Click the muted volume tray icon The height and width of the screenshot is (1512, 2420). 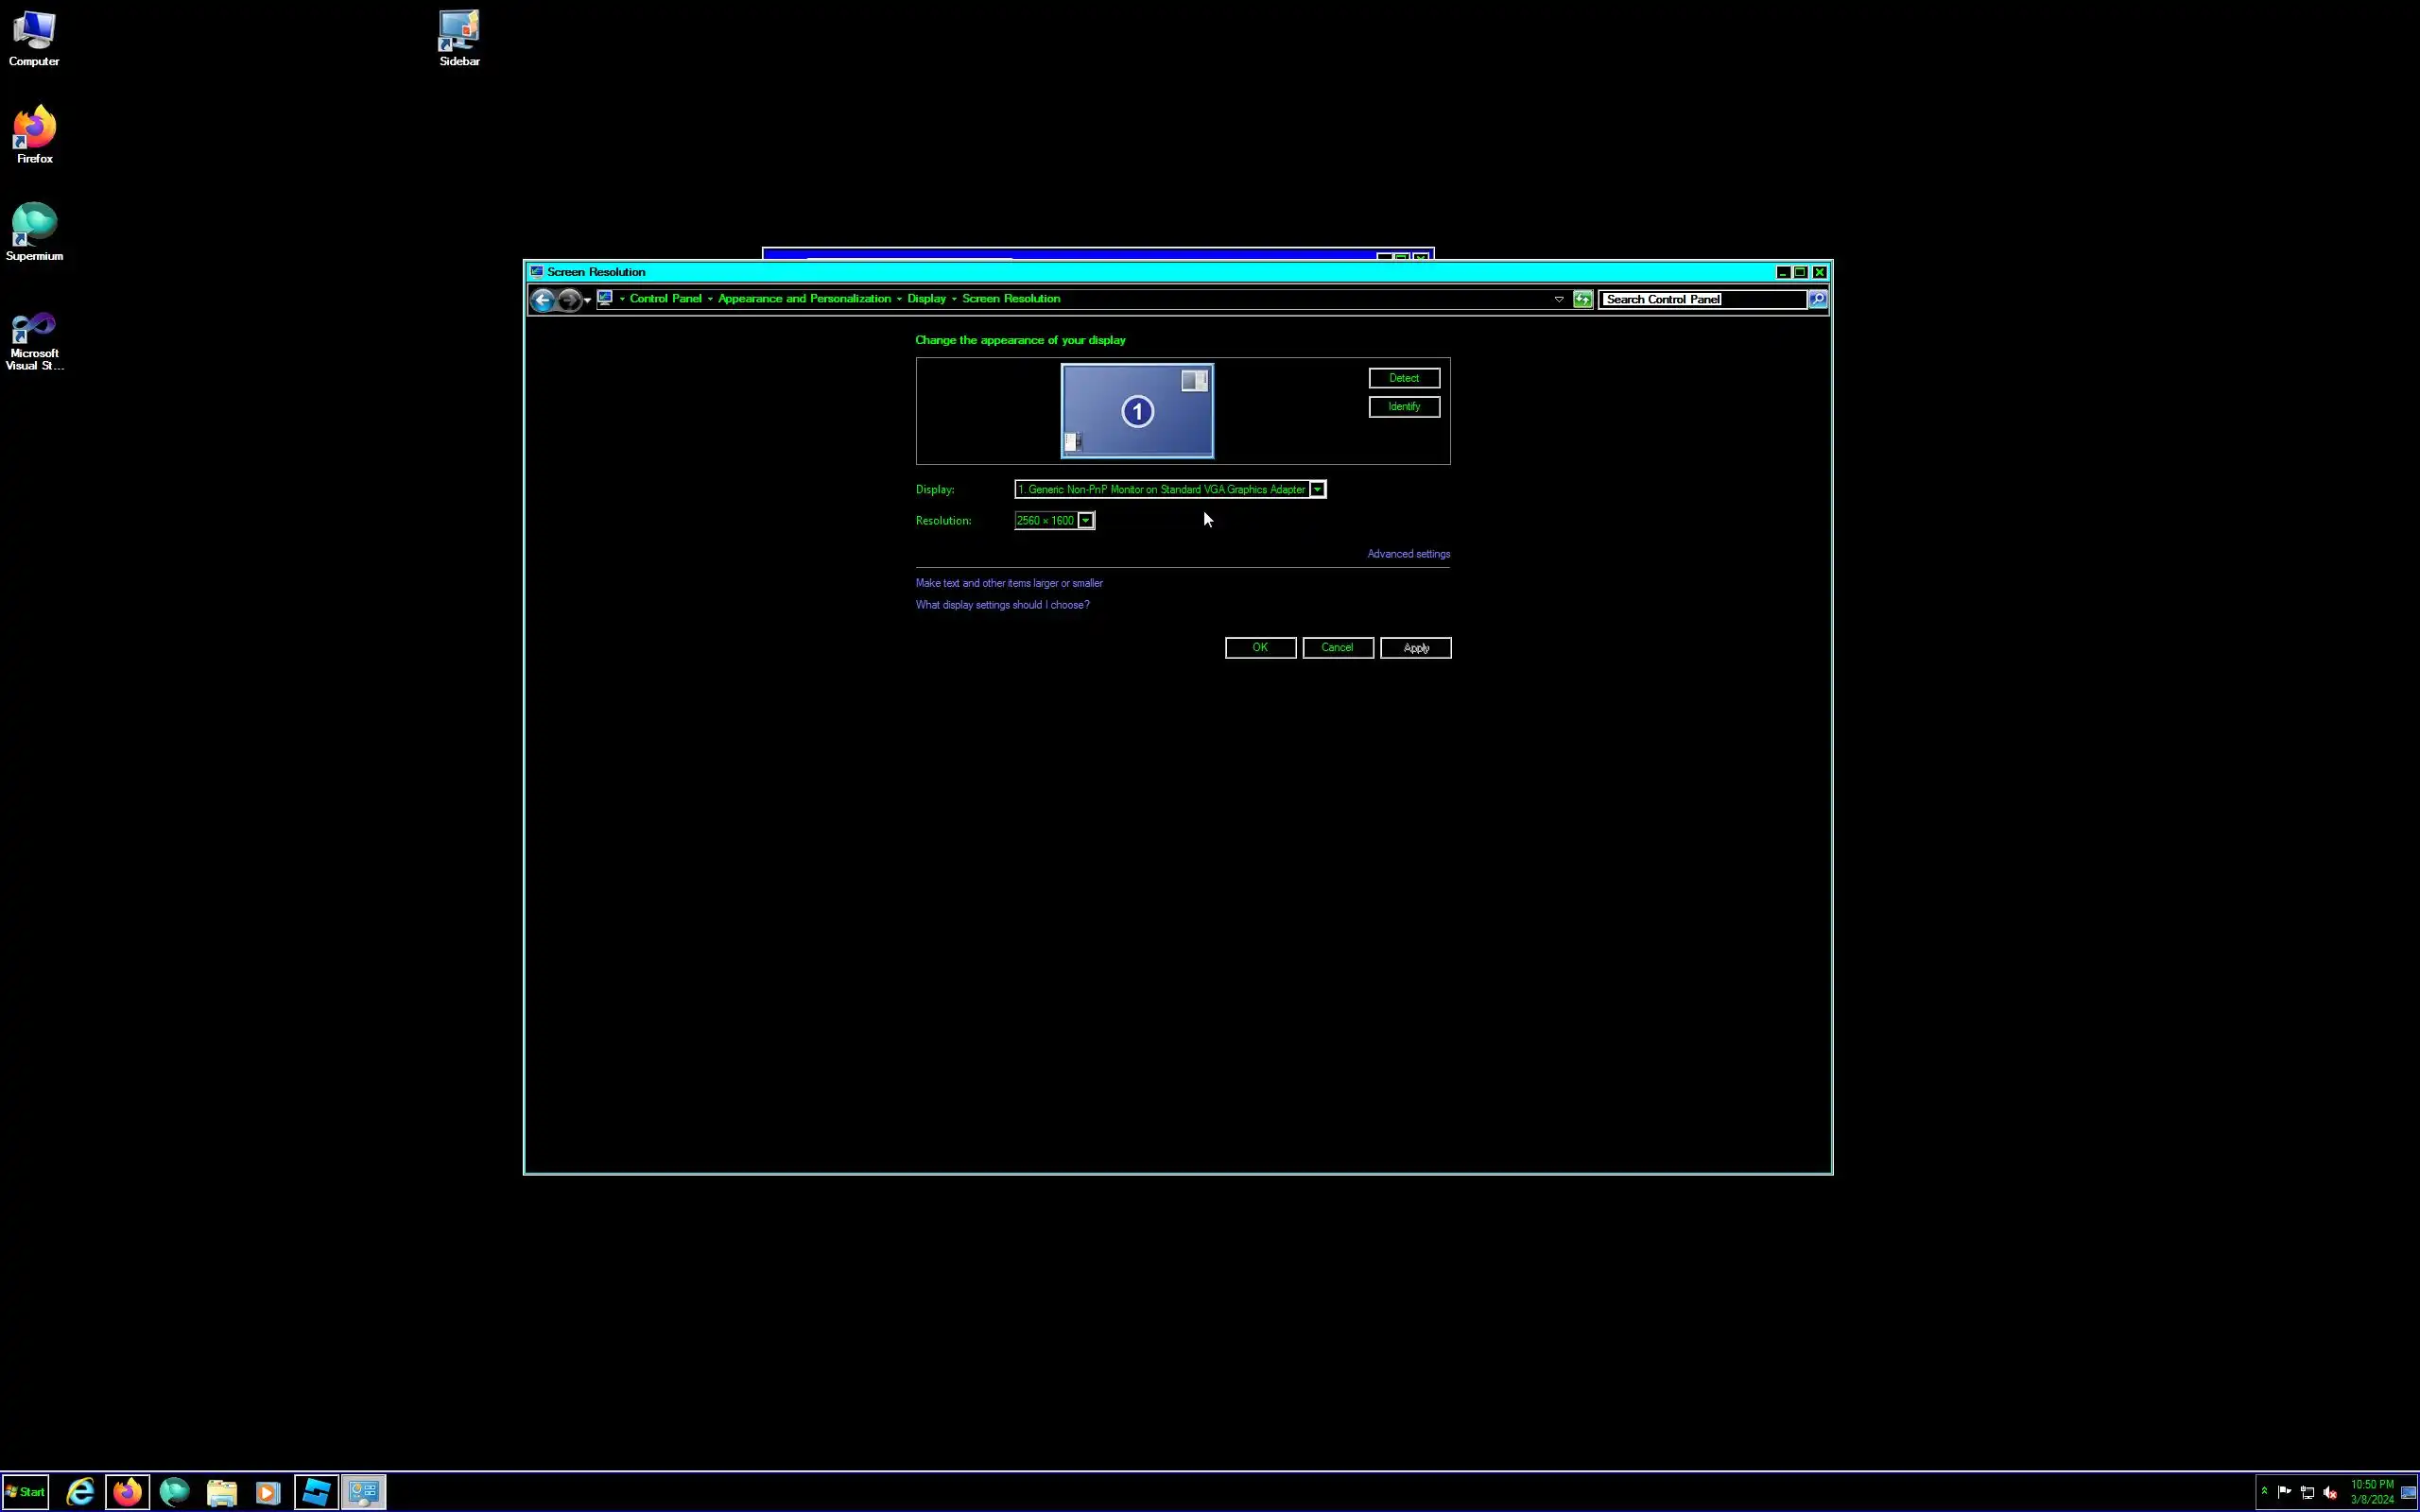[x=2330, y=1492]
